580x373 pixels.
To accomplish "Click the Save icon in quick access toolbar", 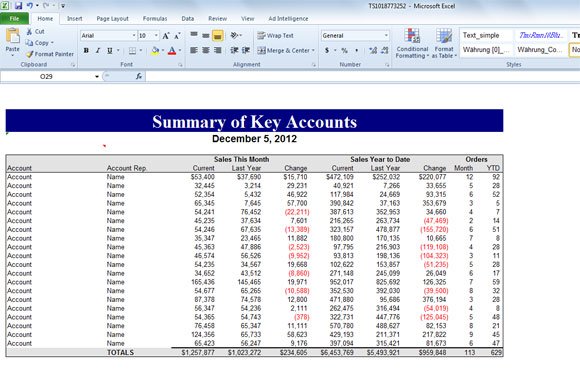I will click(18, 6).
